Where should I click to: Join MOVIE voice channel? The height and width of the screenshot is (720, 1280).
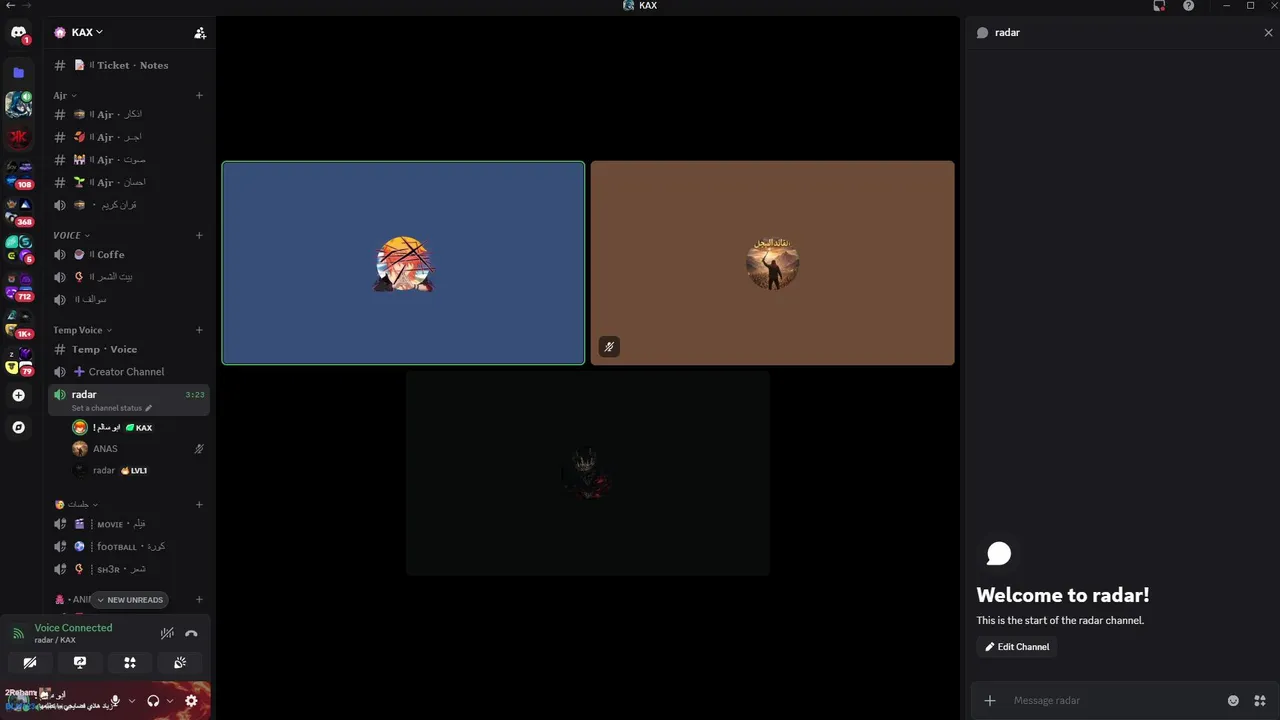(129, 524)
